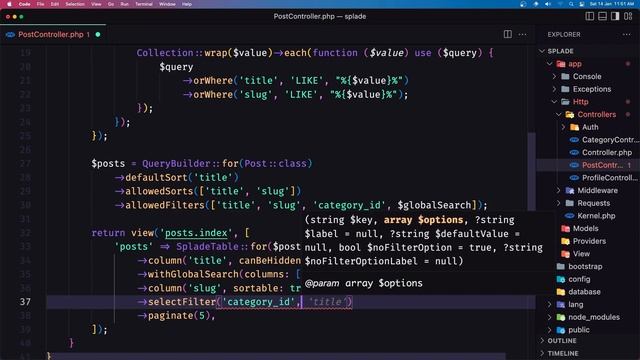Screen dimensions: 640x360
Task: Click the split editor right icon
Action: tap(507, 34)
